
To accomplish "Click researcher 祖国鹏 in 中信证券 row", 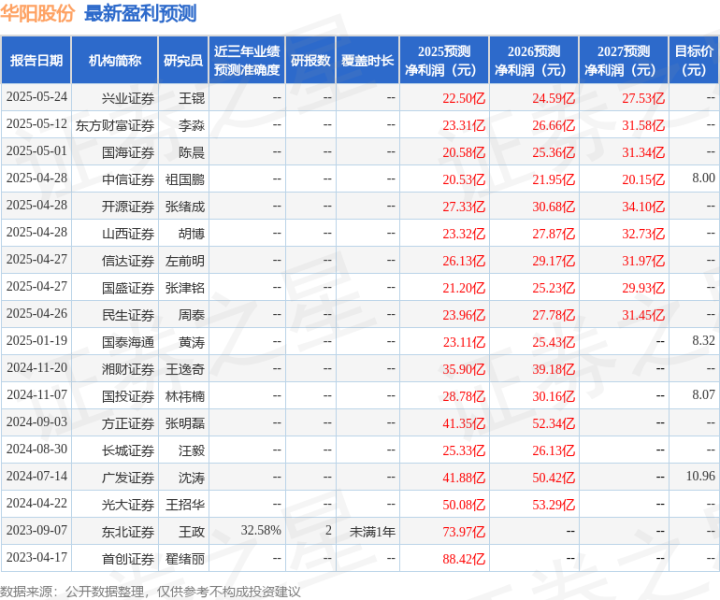I will click(x=185, y=179).
